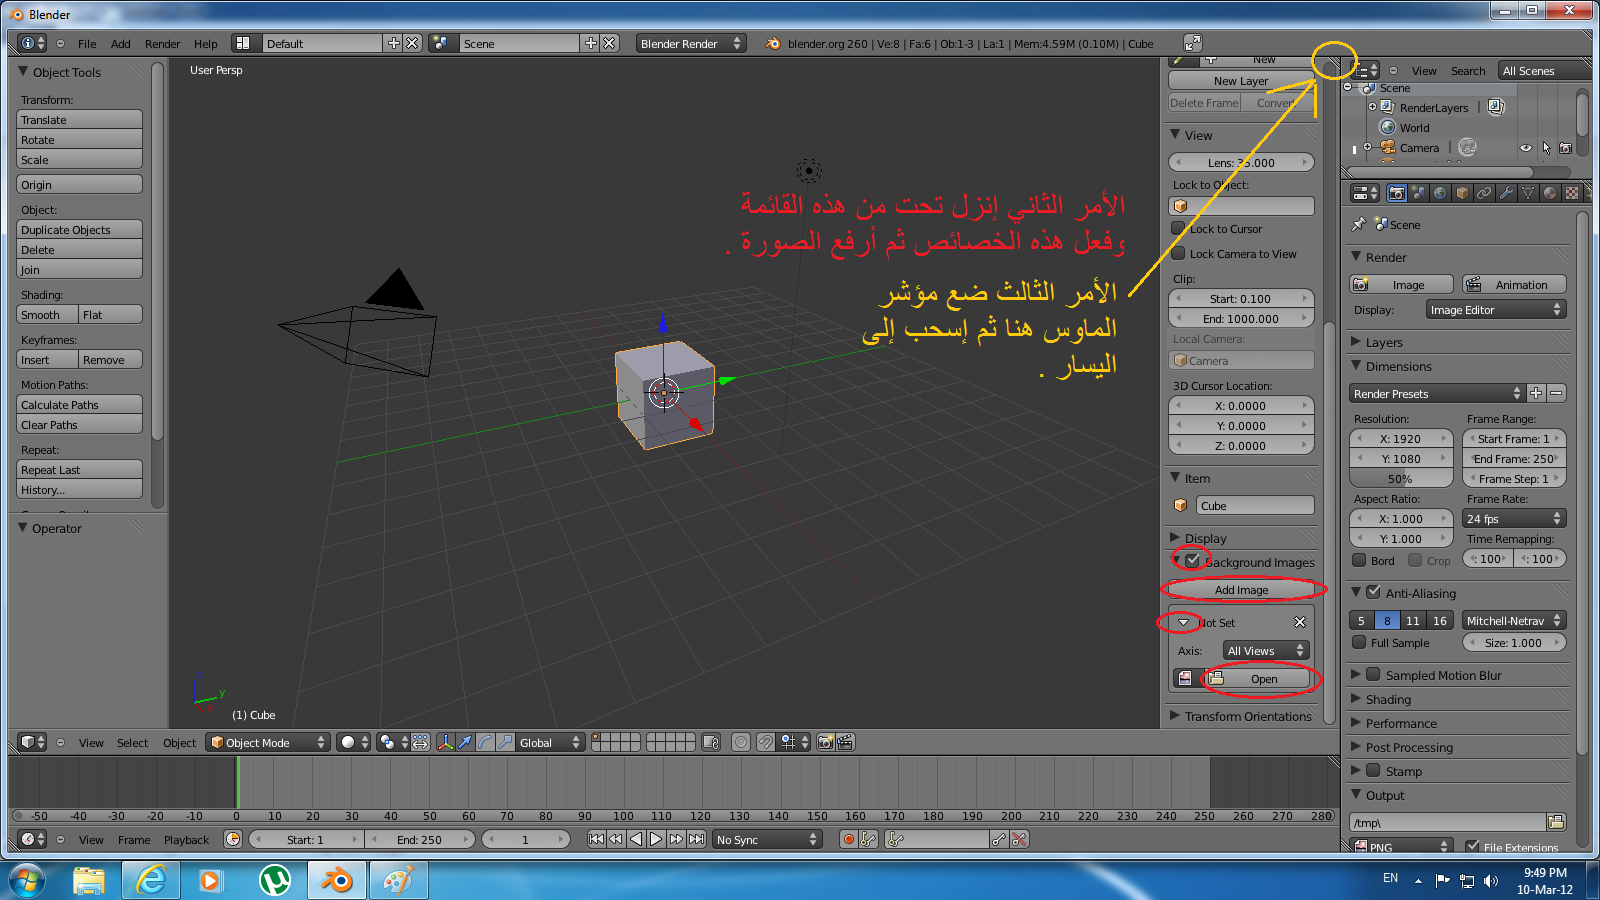Viewport: 1600px width, 900px height.
Task: Open the Playback menu in timeline
Action: click(x=187, y=840)
